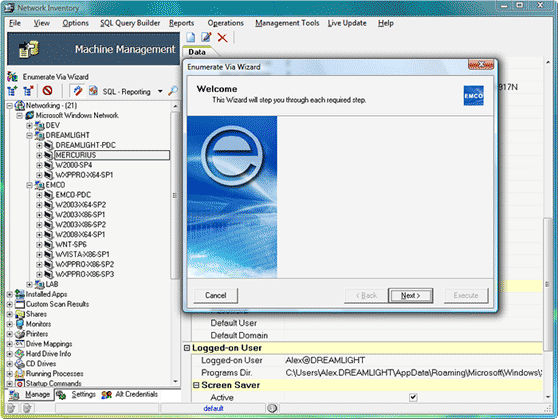Click the first status bar icon at bottom left
Image resolution: width=558 pixels, height=419 pixels.
click(11, 408)
